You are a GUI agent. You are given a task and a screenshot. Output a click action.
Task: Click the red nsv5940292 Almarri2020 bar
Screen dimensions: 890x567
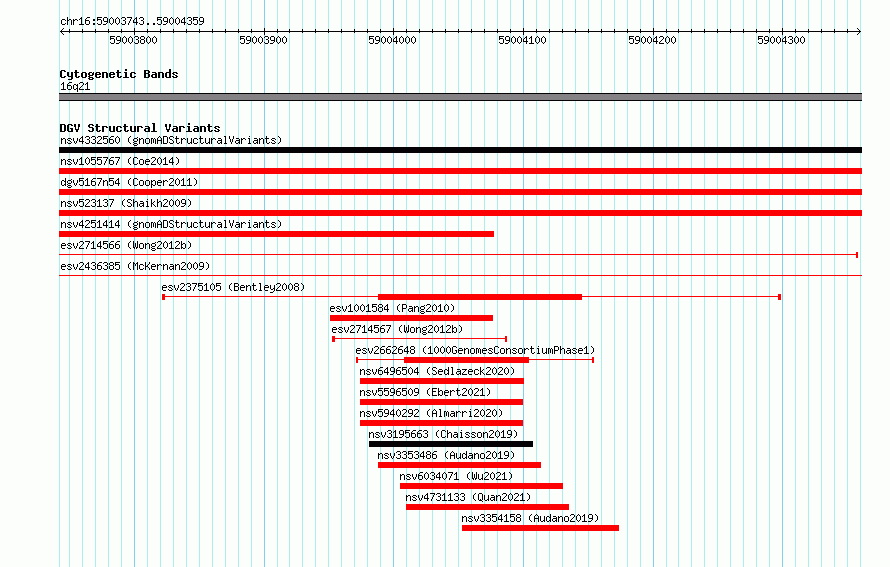click(x=442, y=423)
